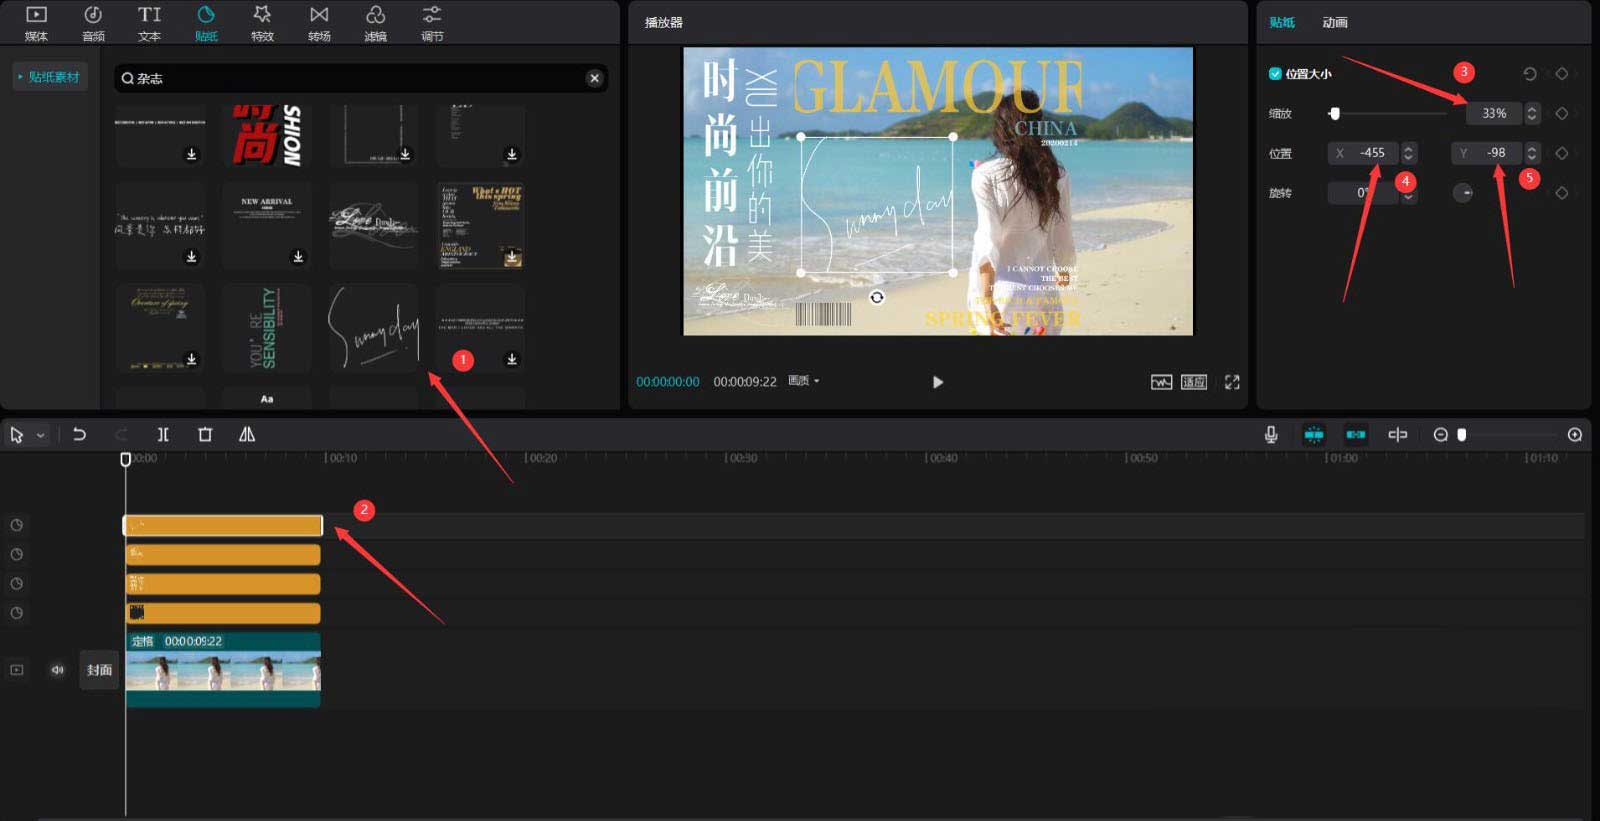Click the playhead marker at 00:00

pos(125,459)
